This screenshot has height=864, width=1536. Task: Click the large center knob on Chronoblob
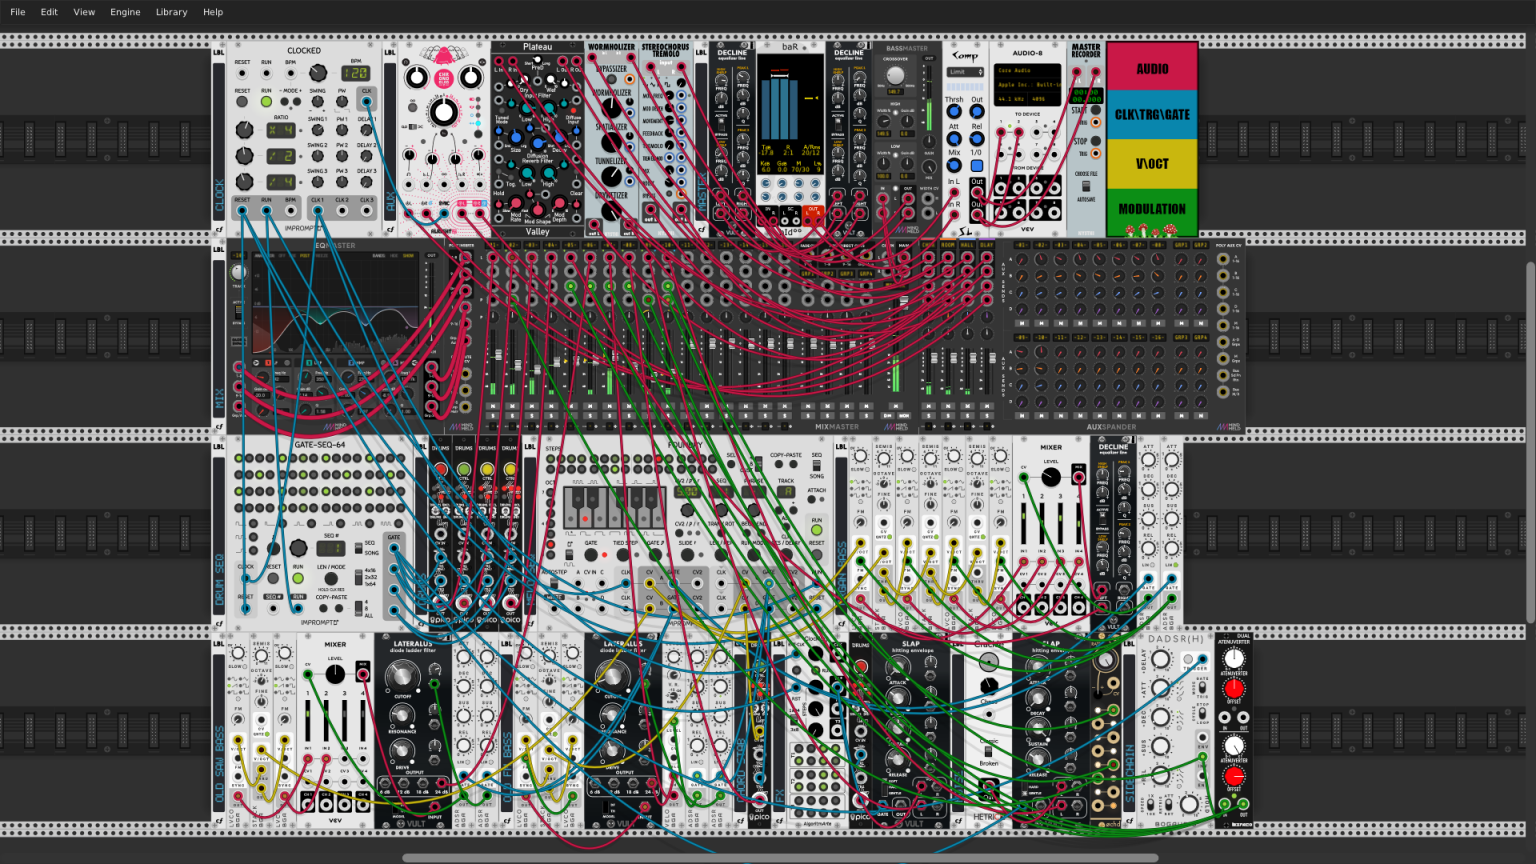[x=444, y=111]
